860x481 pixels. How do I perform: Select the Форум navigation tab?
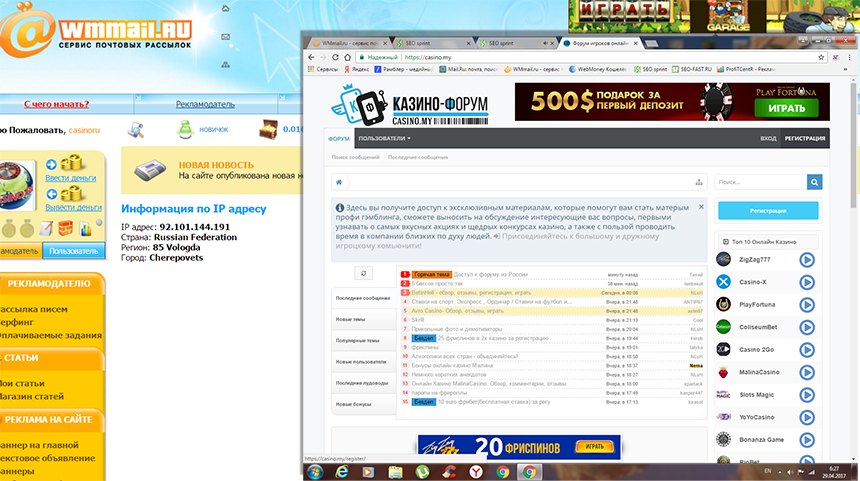(x=339, y=139)
